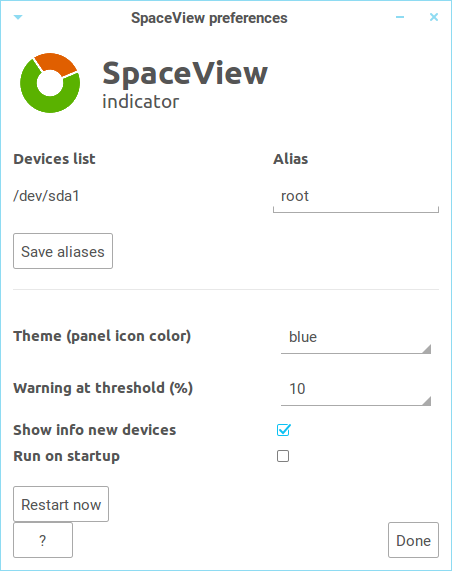Image resolution: width=452 pixels, height=571 pixels.
Task: Click the SpaceView indicator title text
Action: point(185,84)
